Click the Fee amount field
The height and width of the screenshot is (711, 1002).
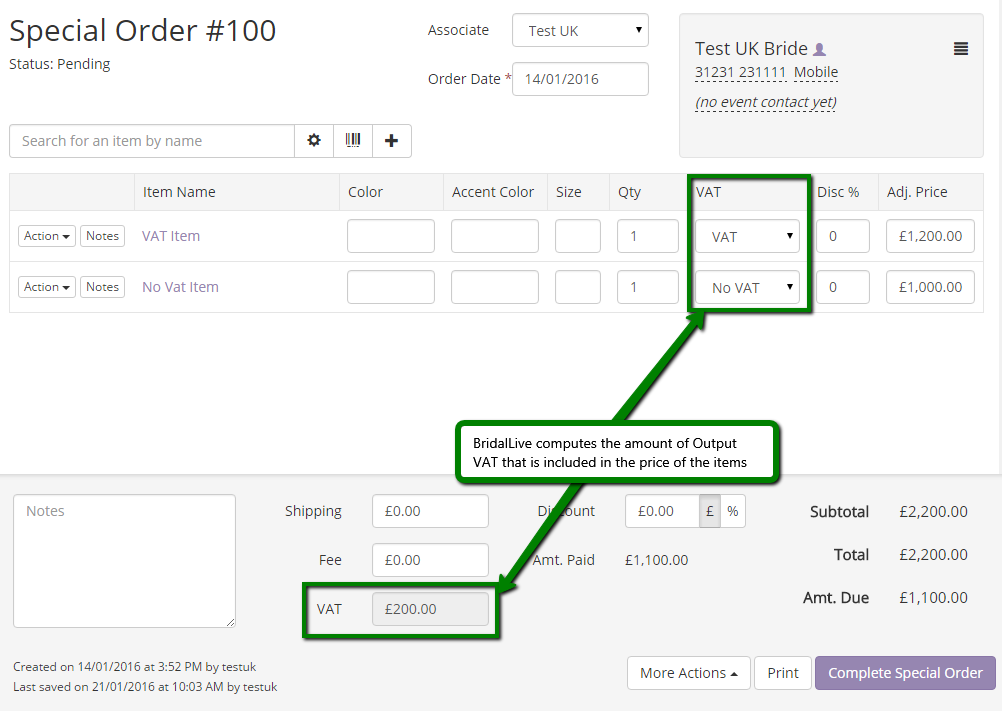430,560
